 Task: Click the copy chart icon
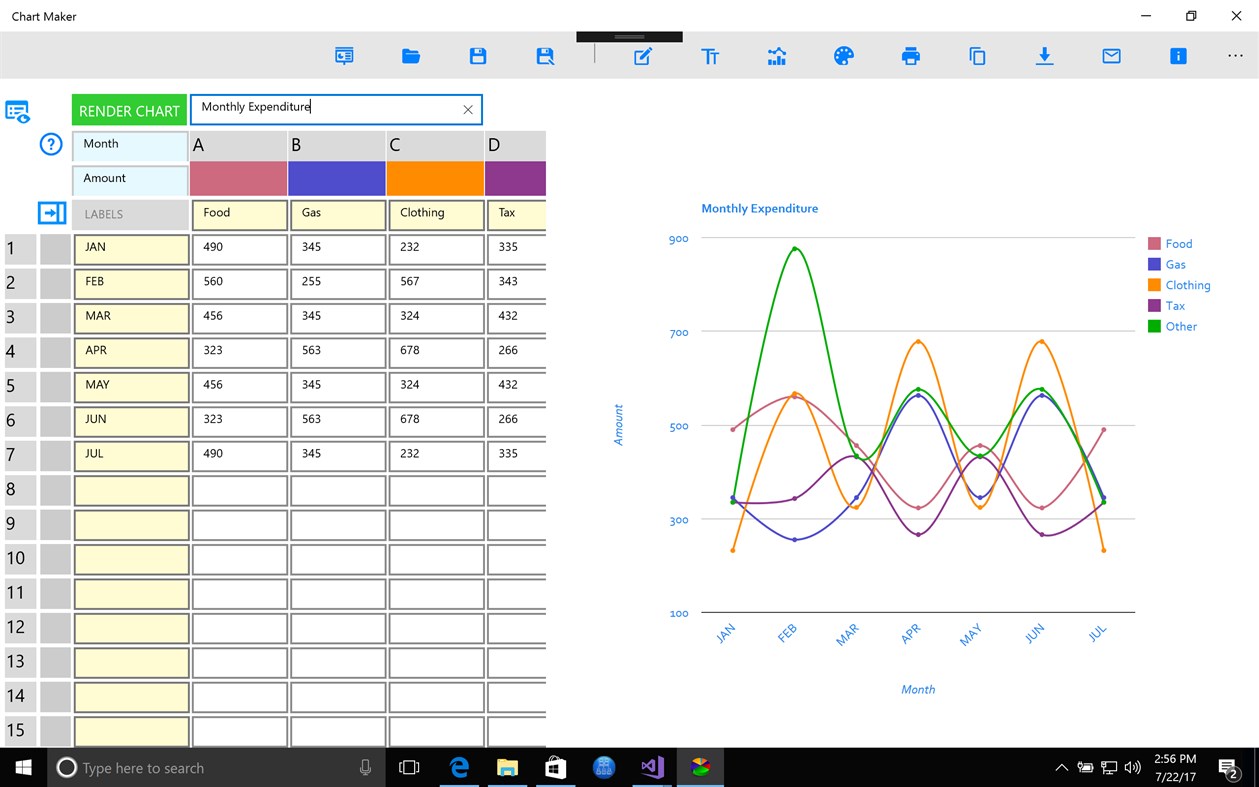click(x=977, y=57)
